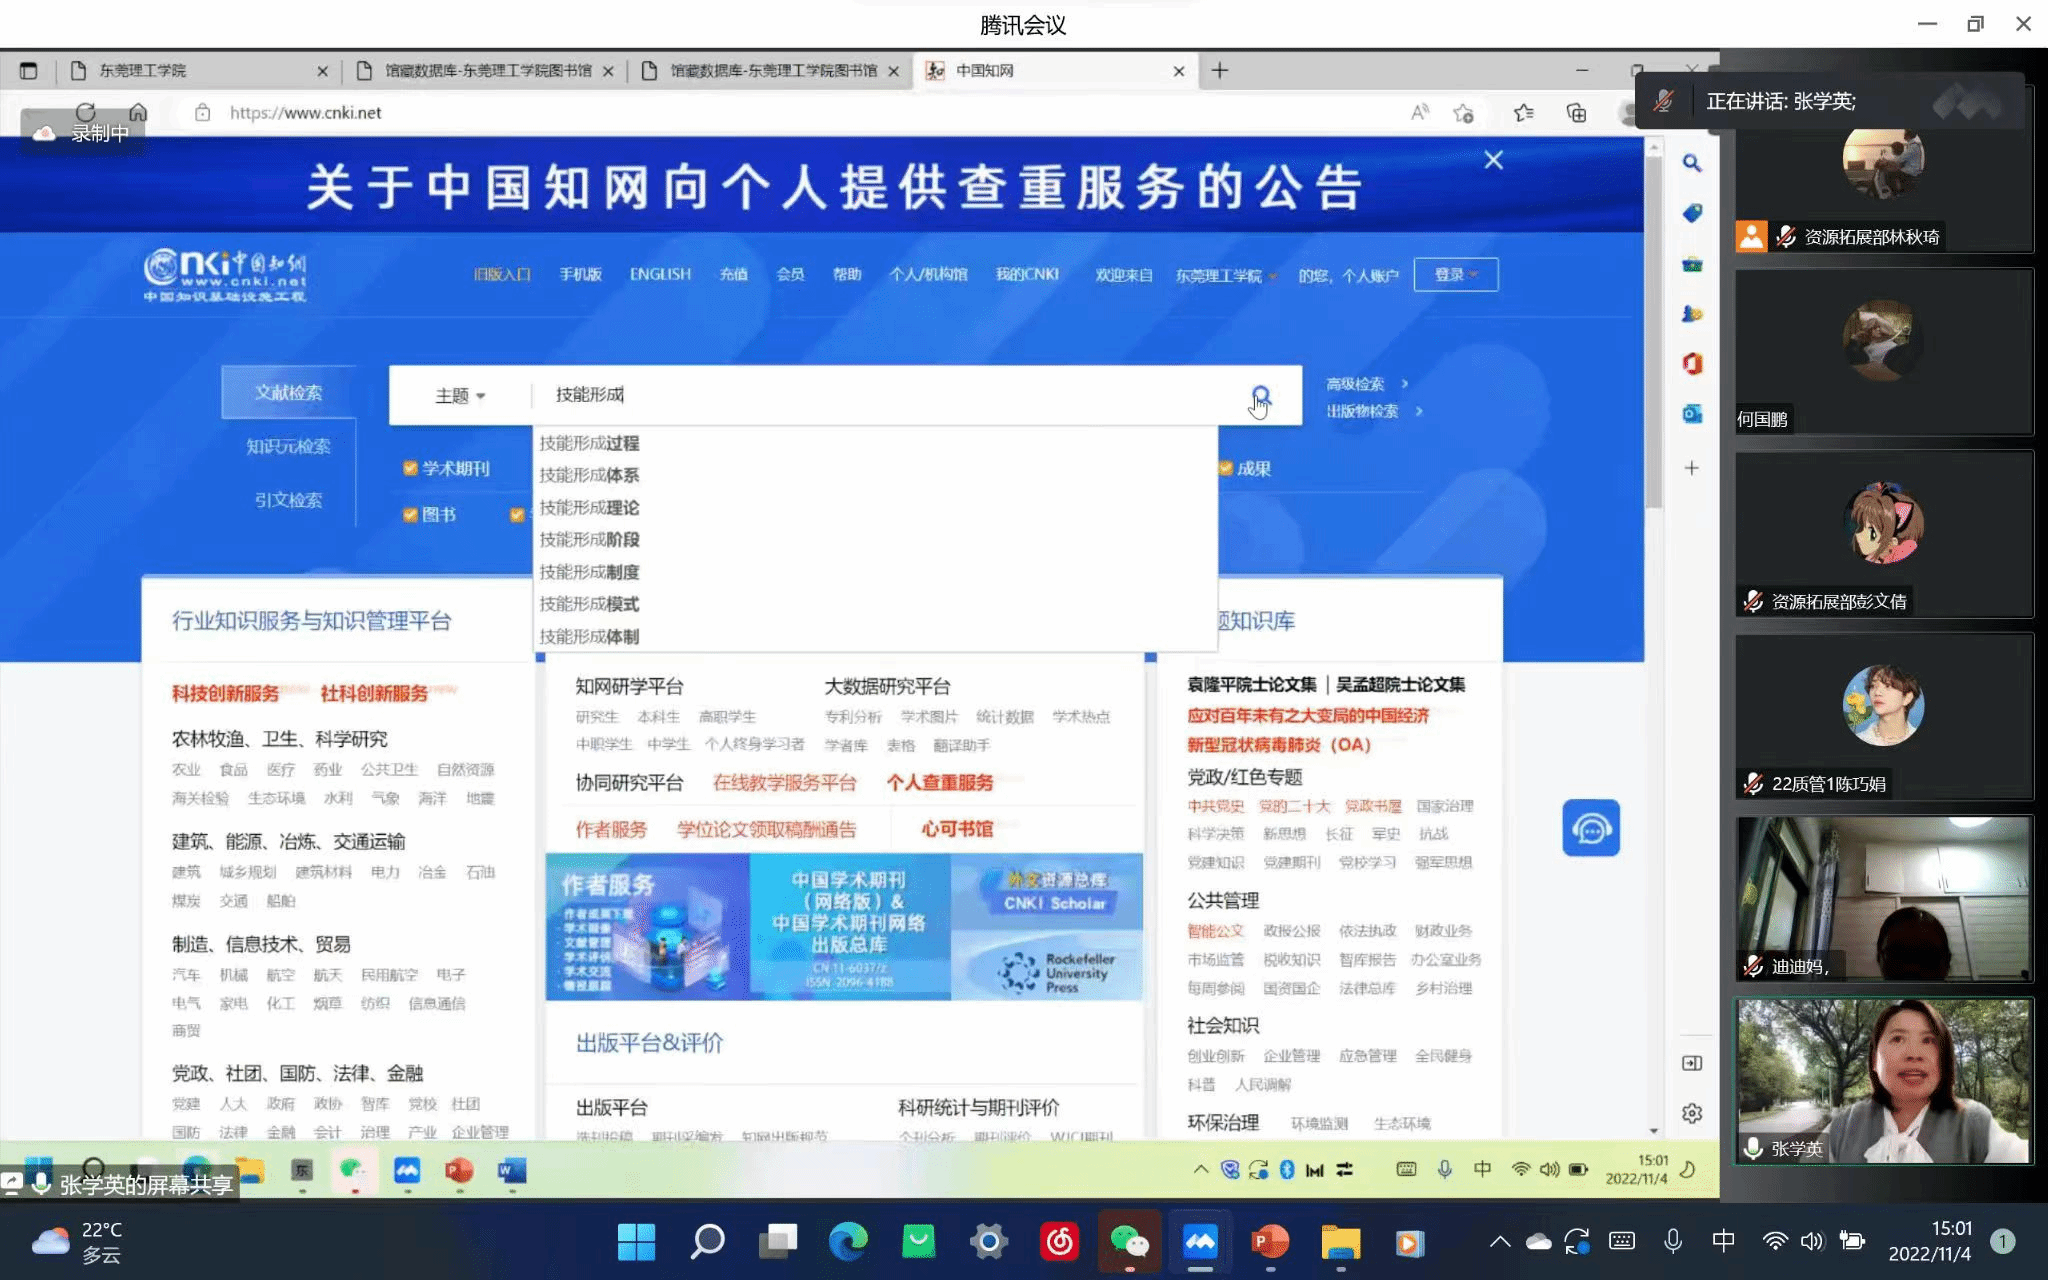Select the 知识元检索 search tab

coord(288,446)
